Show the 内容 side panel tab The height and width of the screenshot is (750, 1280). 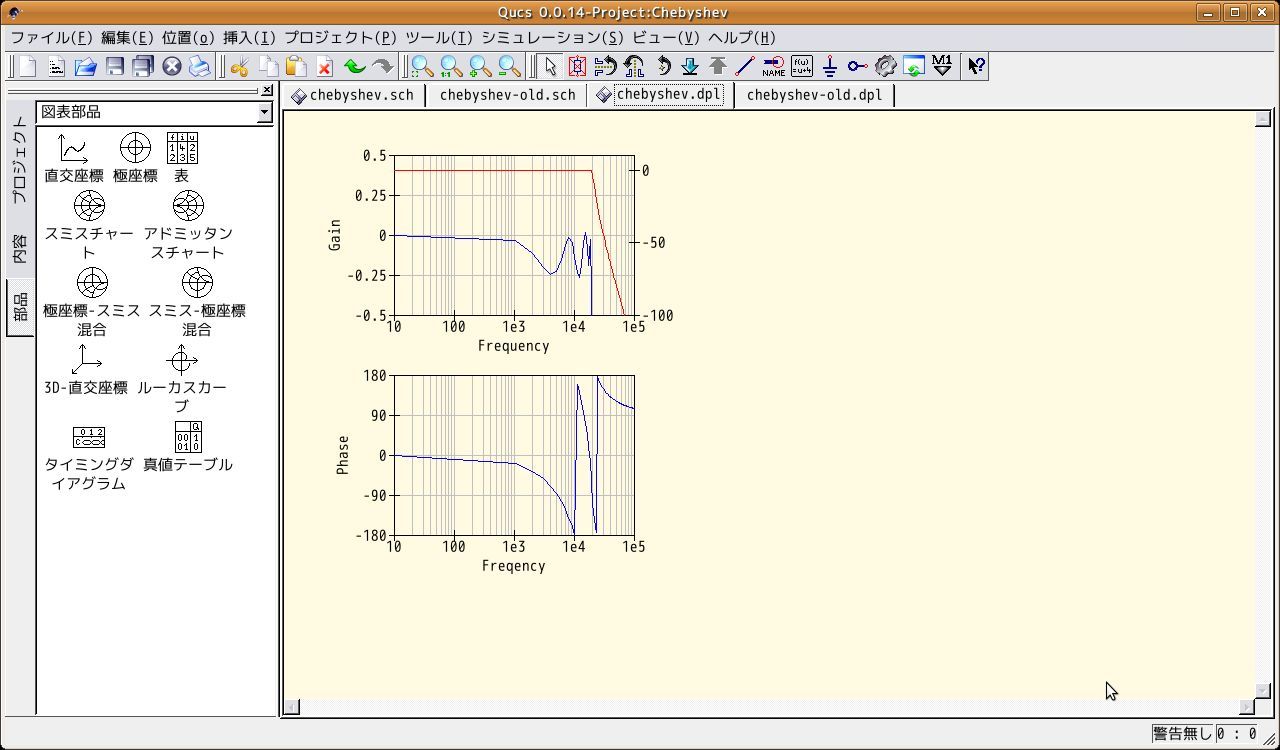(x=20, y=248)
